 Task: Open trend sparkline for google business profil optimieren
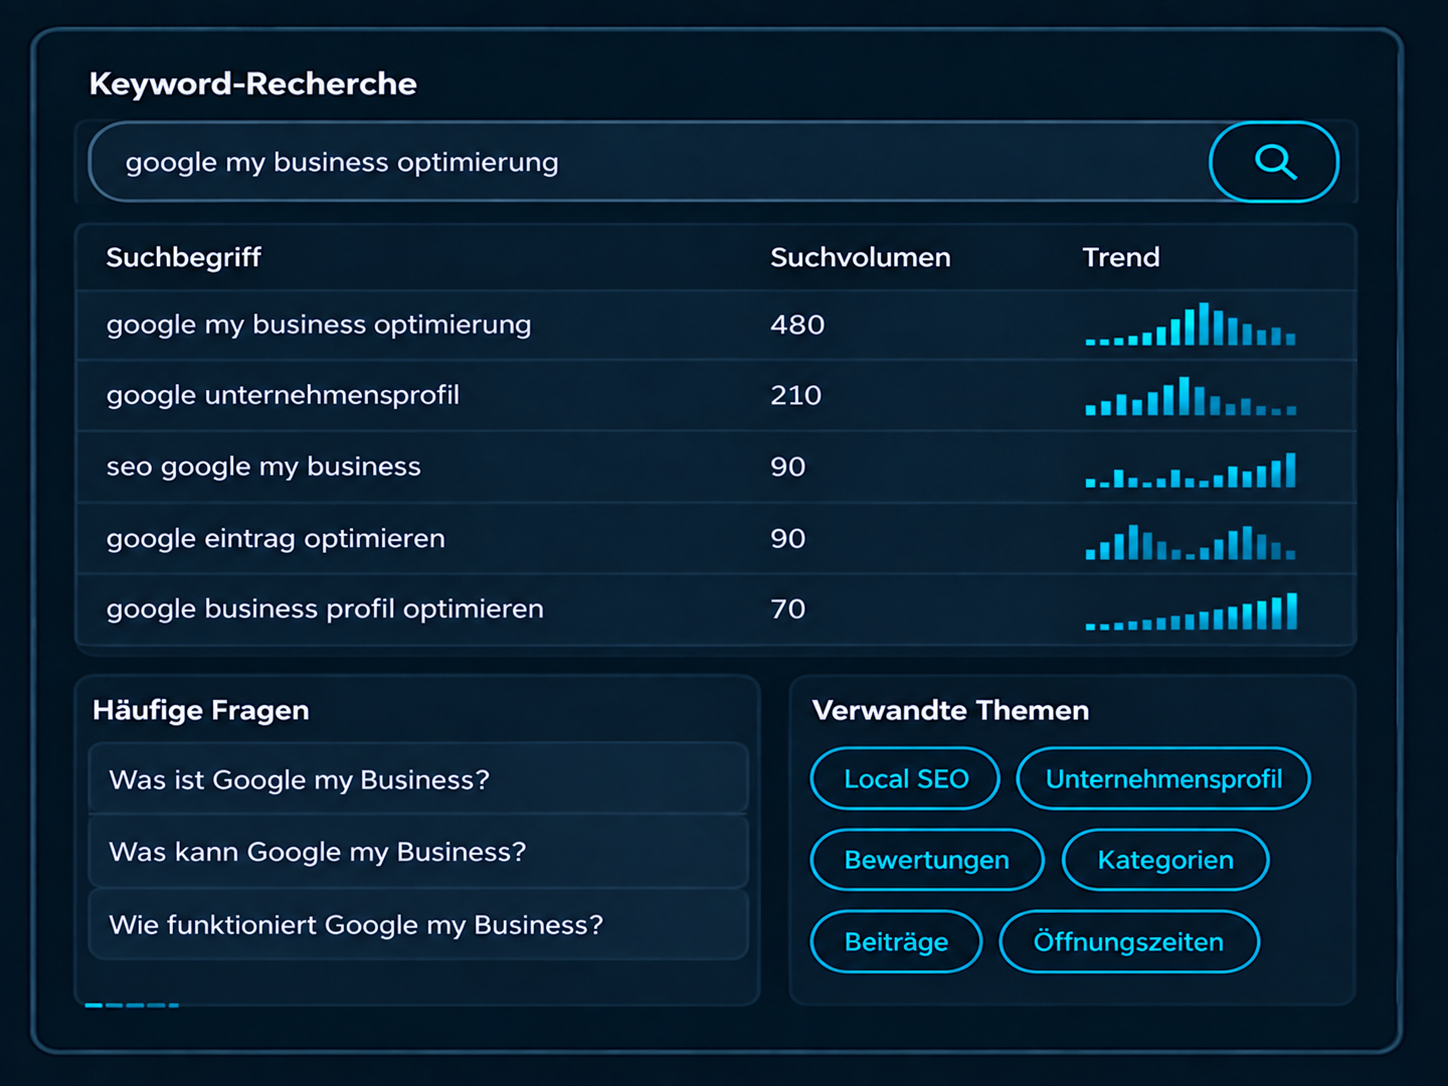coord(1190,612)
